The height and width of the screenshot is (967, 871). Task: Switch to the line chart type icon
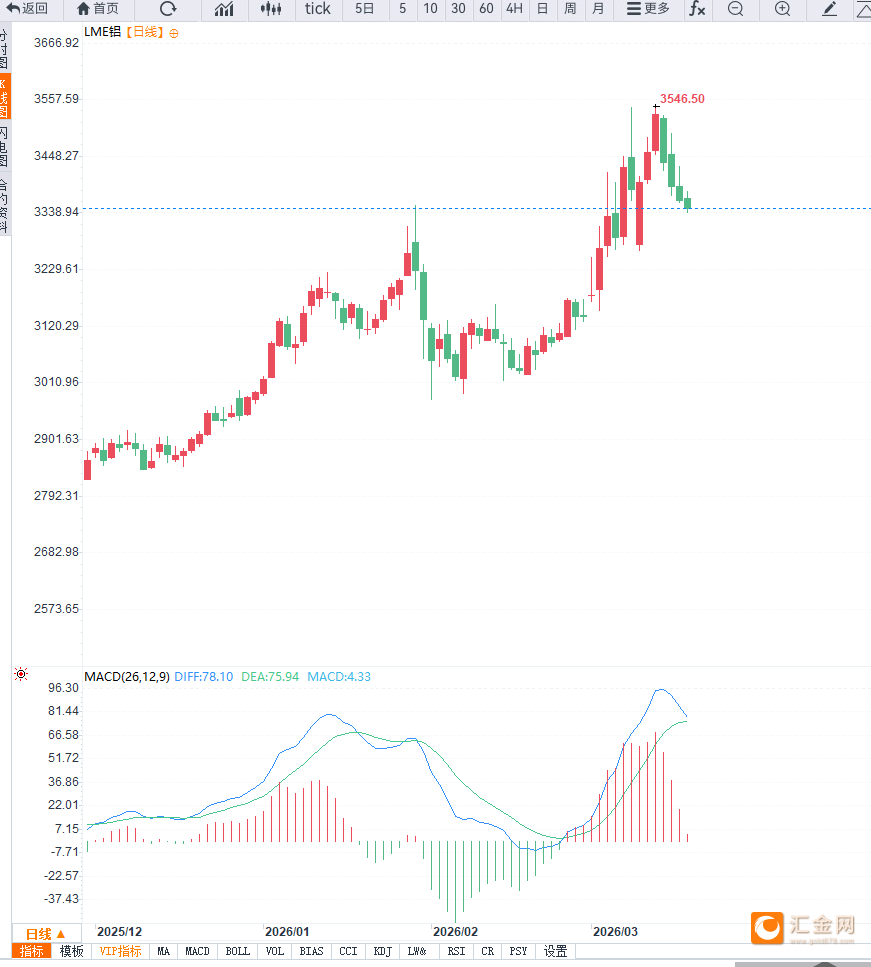(225, 9)
